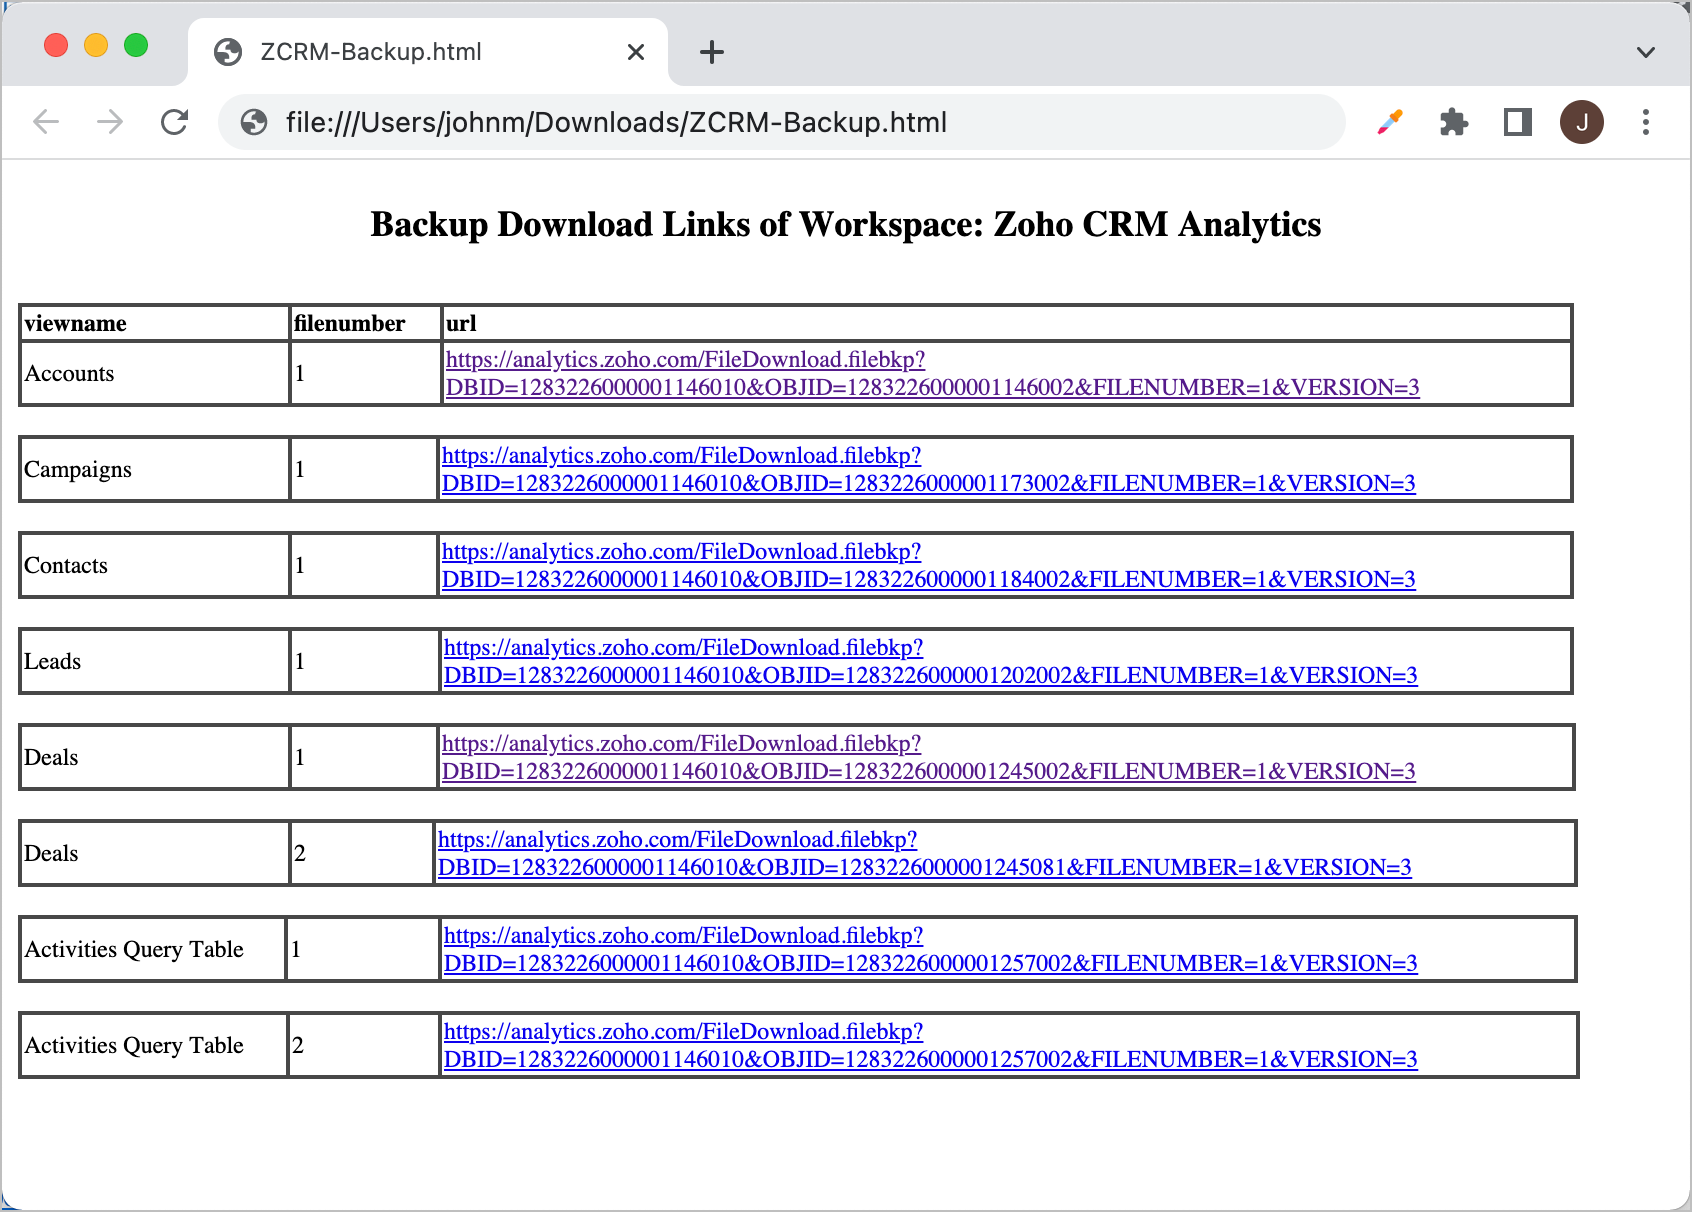The width and height of the screenshot is (1692, 1212).
Task: Click the green fullscreen window button
Action: 136,45
